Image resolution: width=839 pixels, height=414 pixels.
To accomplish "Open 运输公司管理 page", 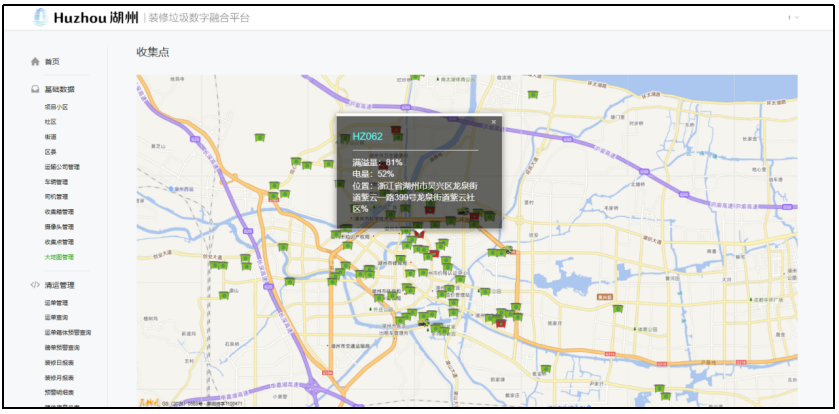I will 61,167.
